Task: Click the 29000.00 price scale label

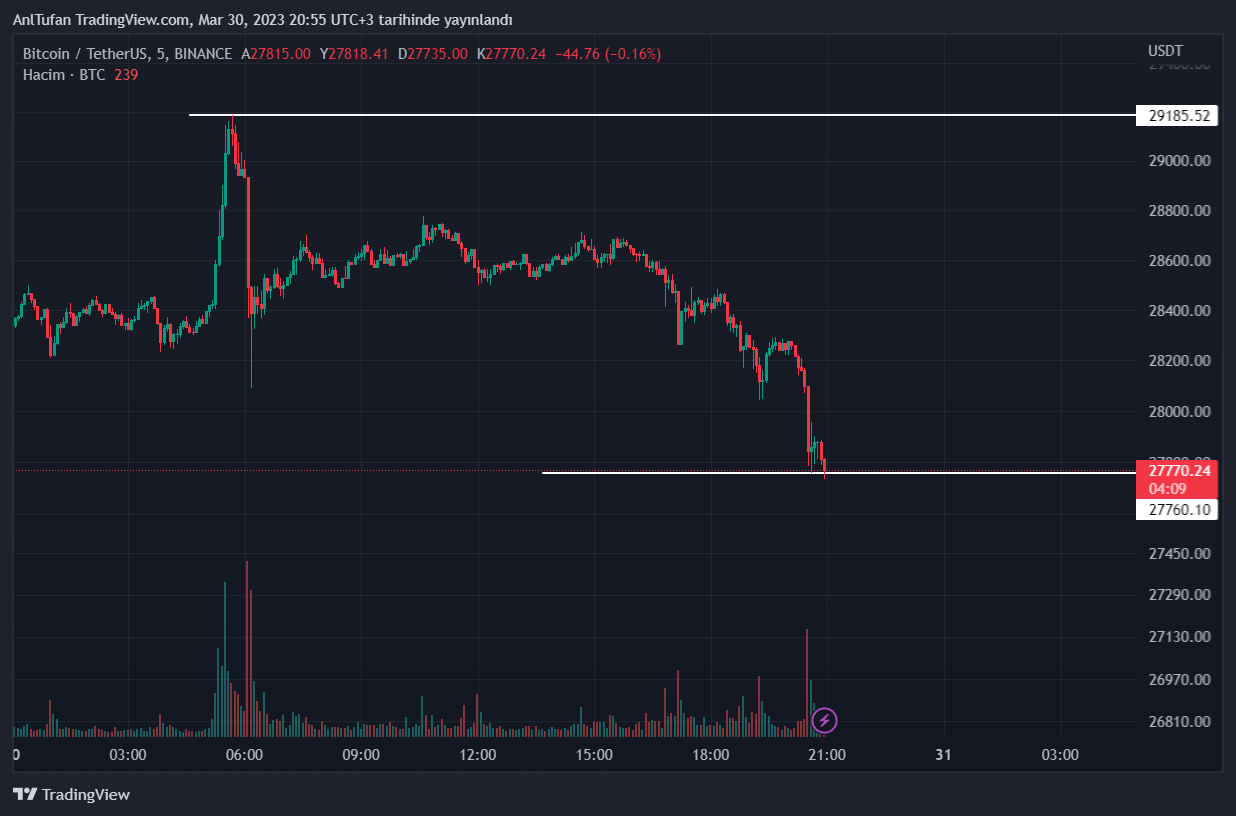Action: pos(1179,161)
